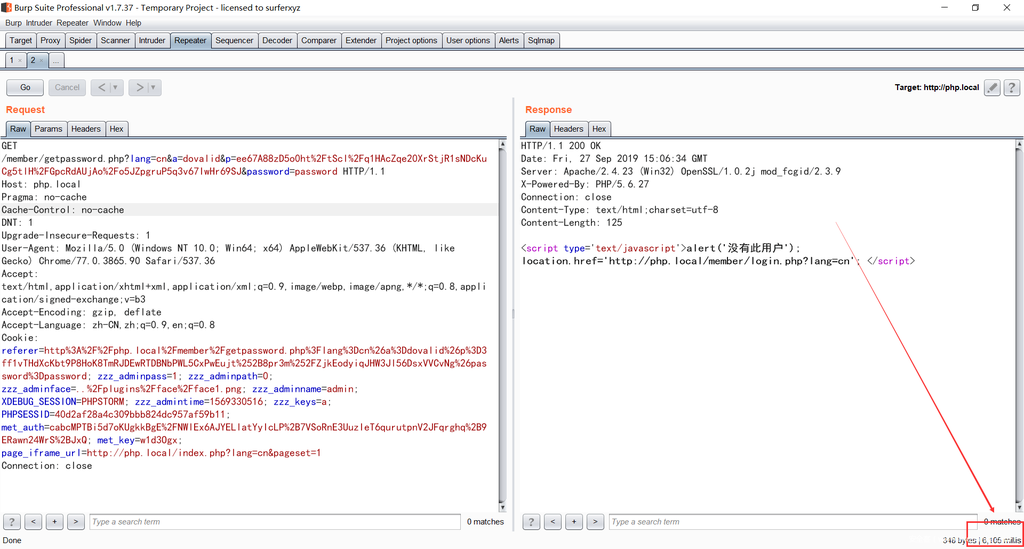Switch to the Intruder tool tab
Image resolution: width=1024 pixels, height=549 pixels.
point(152,40)
